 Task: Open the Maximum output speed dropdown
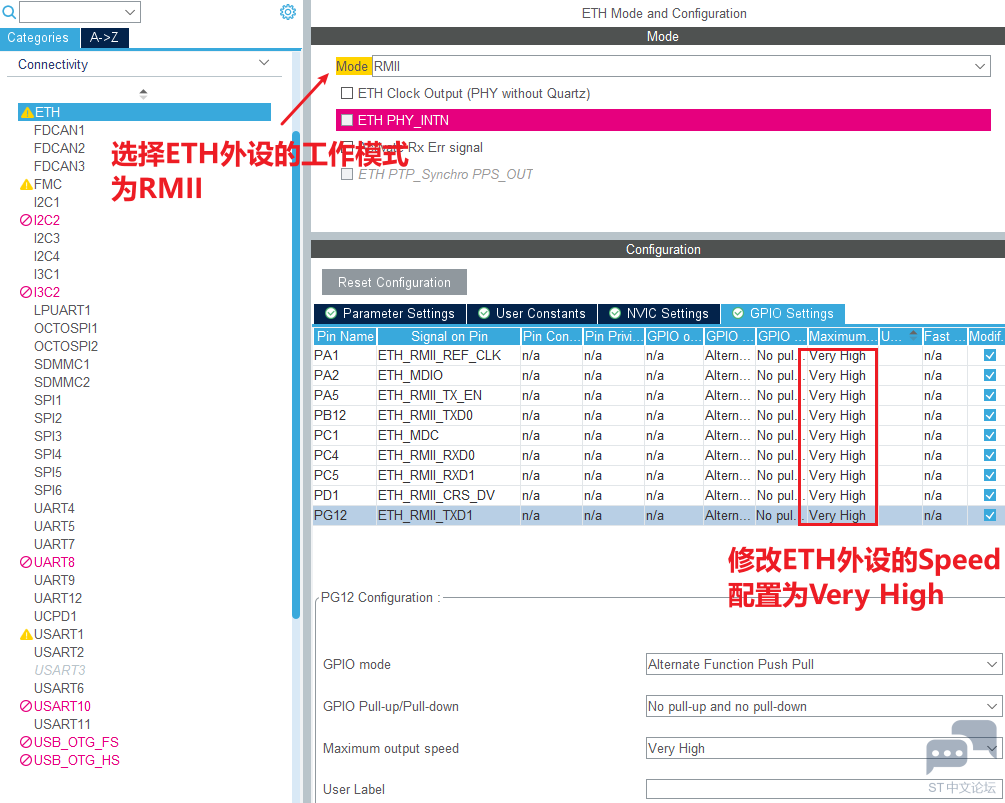coord(824,749)
